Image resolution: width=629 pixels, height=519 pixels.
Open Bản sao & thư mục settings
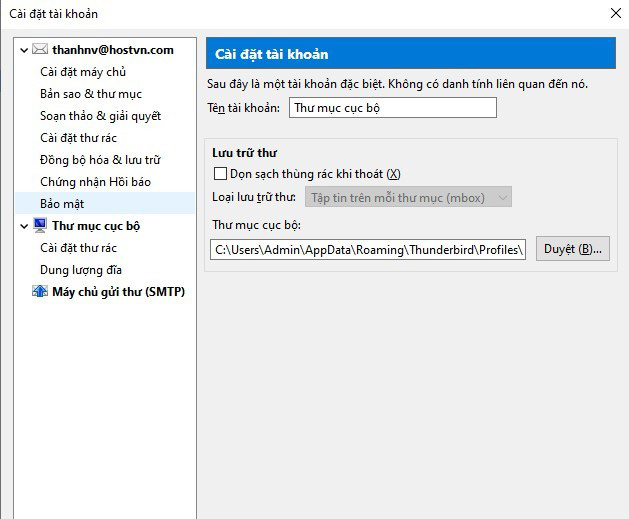pos(91,94)
